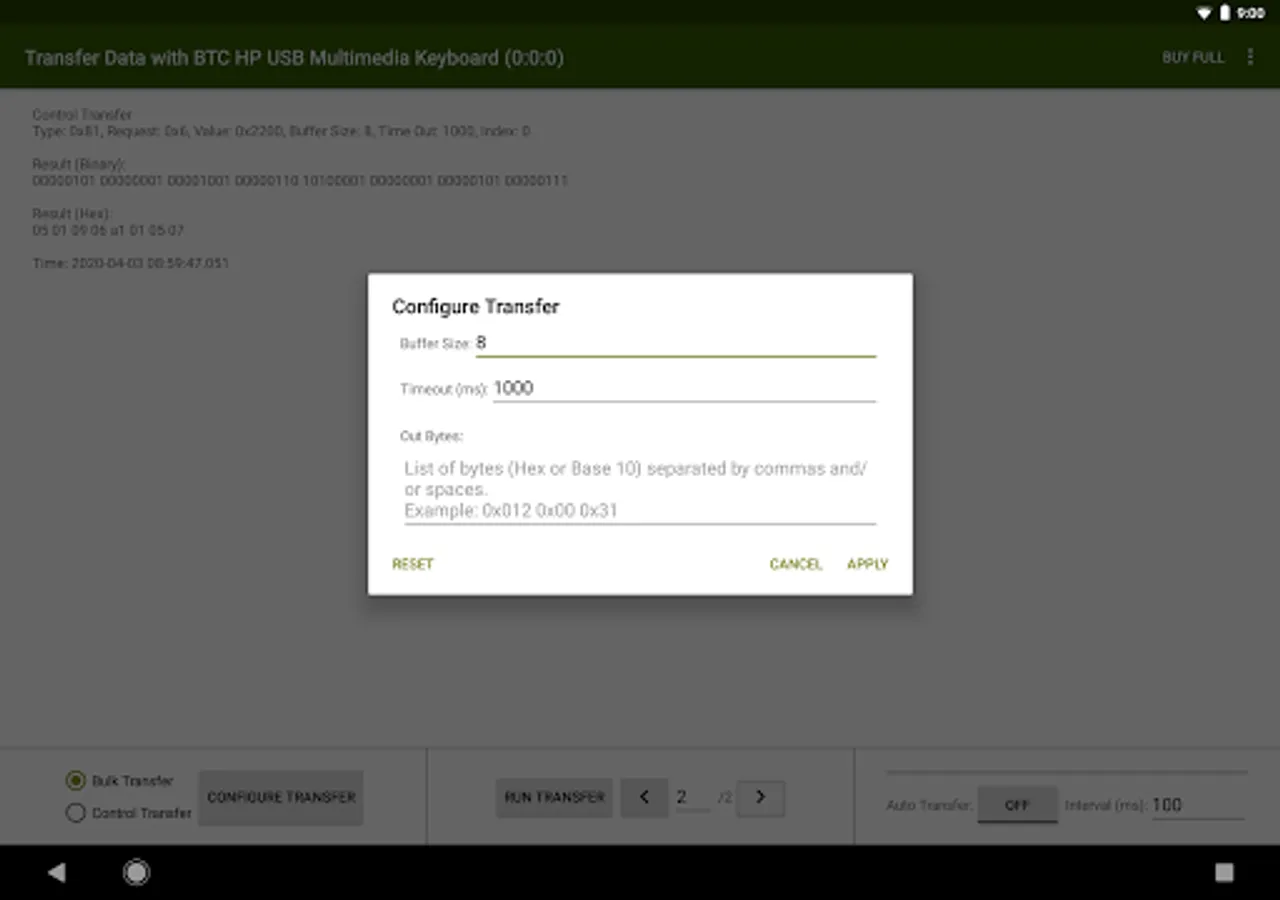Check the Wi-Fi status icon

tap(1204, 13)
